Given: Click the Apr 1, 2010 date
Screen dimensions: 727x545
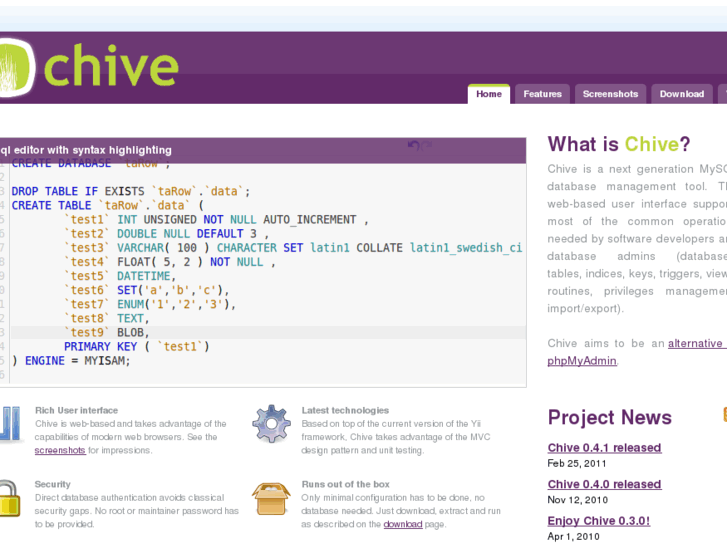Looking at the screenshot, I should coord(574,537).
